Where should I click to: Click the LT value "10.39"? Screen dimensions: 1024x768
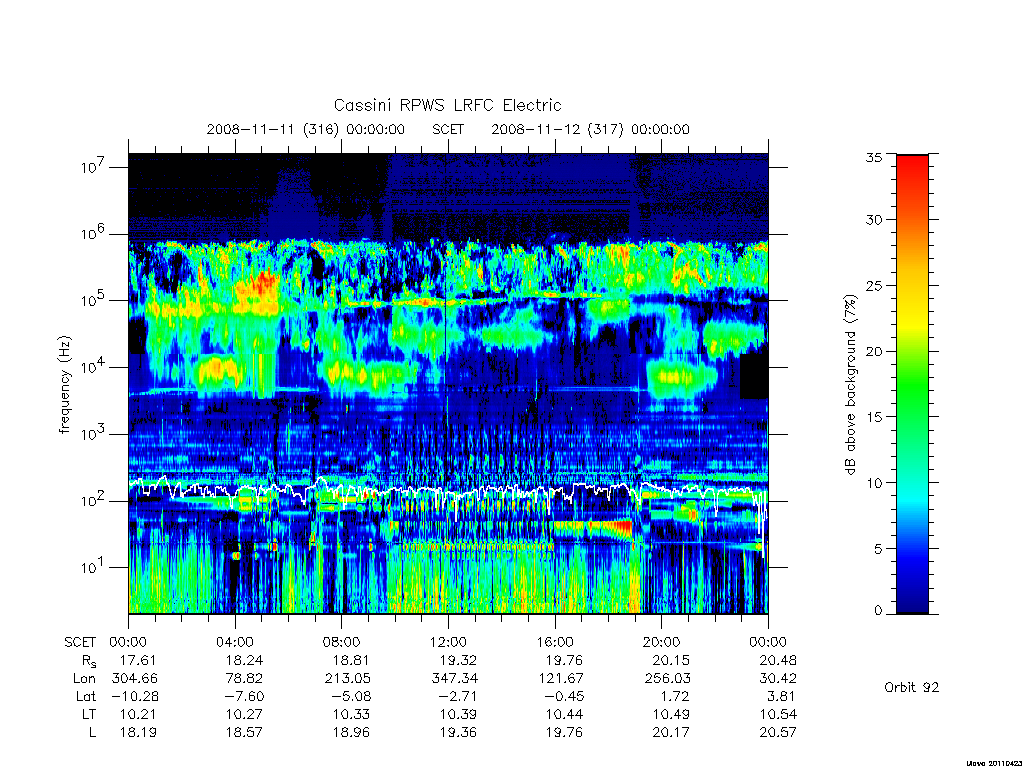[458, 714]
